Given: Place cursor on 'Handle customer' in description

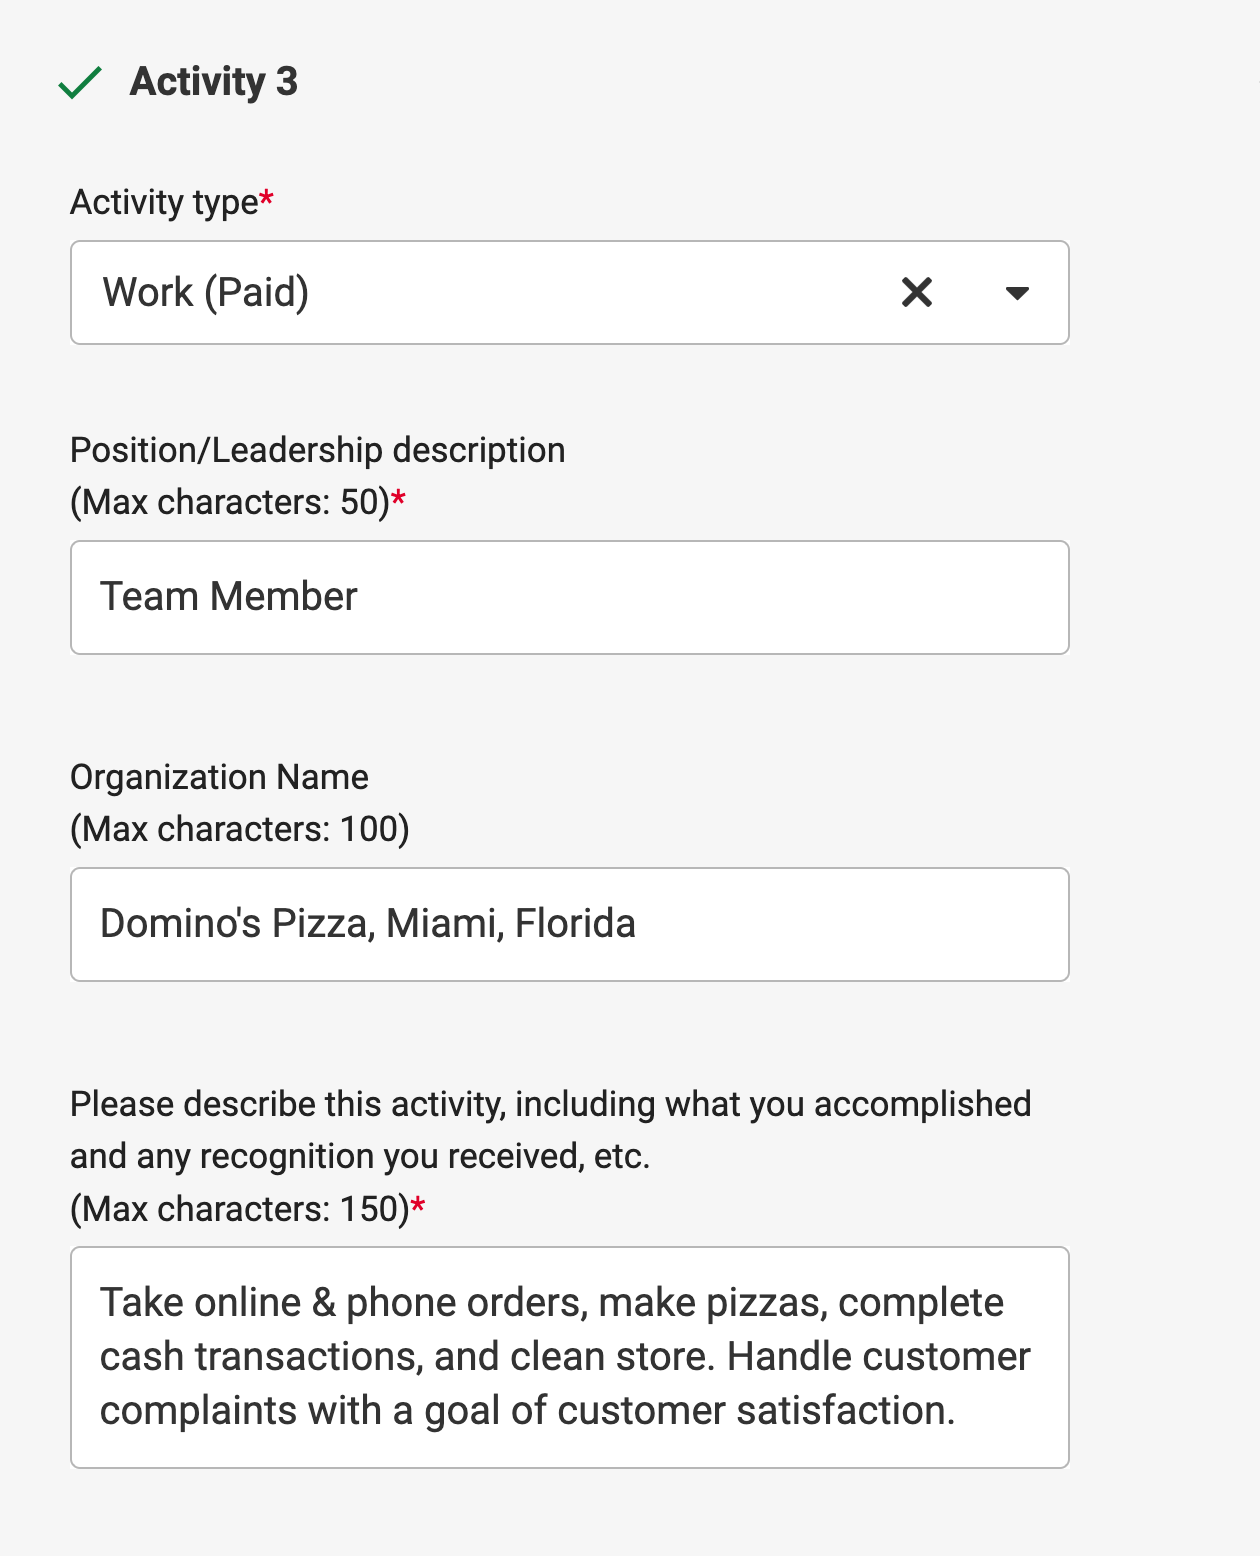Looking at the screenshot, I should [878, 1357].
